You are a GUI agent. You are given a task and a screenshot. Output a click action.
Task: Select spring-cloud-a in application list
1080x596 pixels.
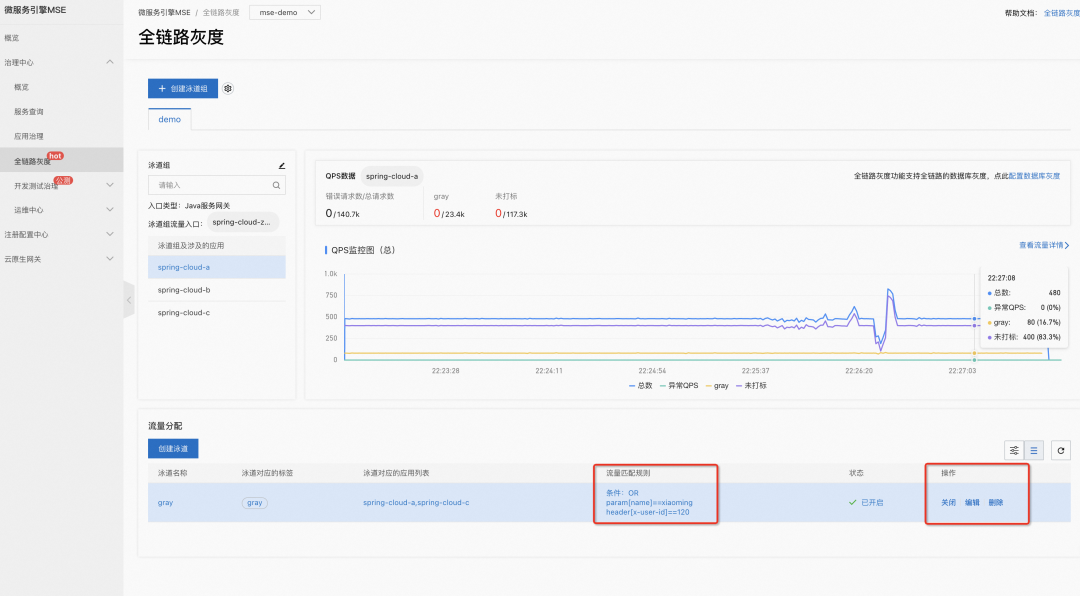[x=217, y=267]
